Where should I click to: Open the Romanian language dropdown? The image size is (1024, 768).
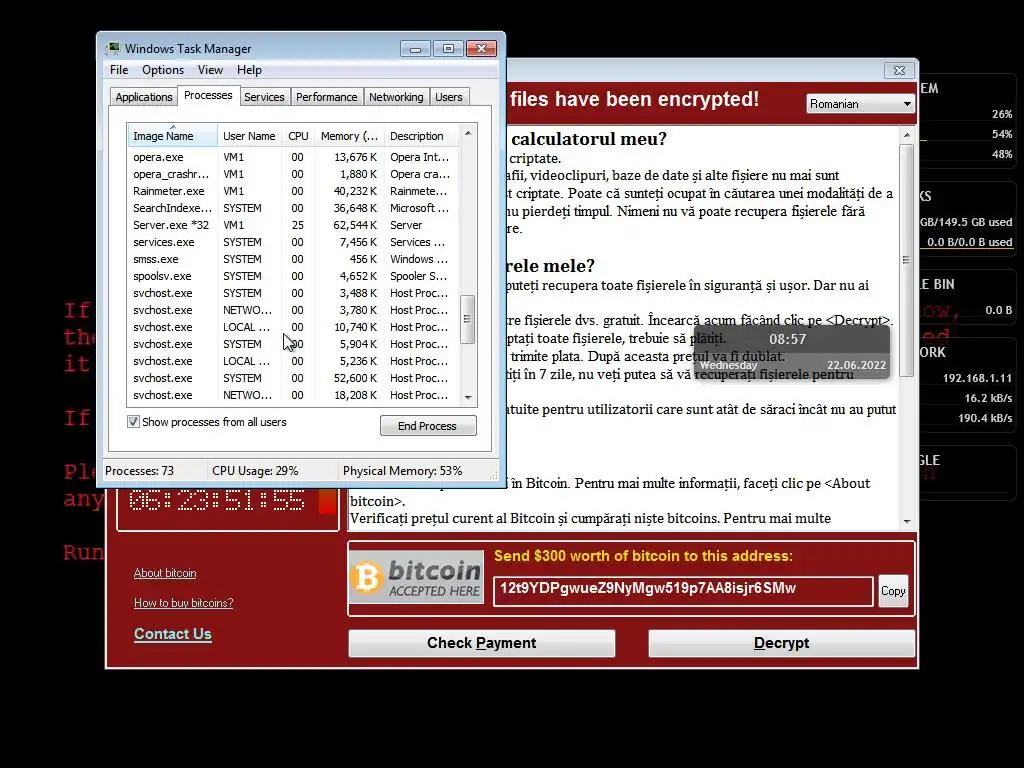(860, 104)
